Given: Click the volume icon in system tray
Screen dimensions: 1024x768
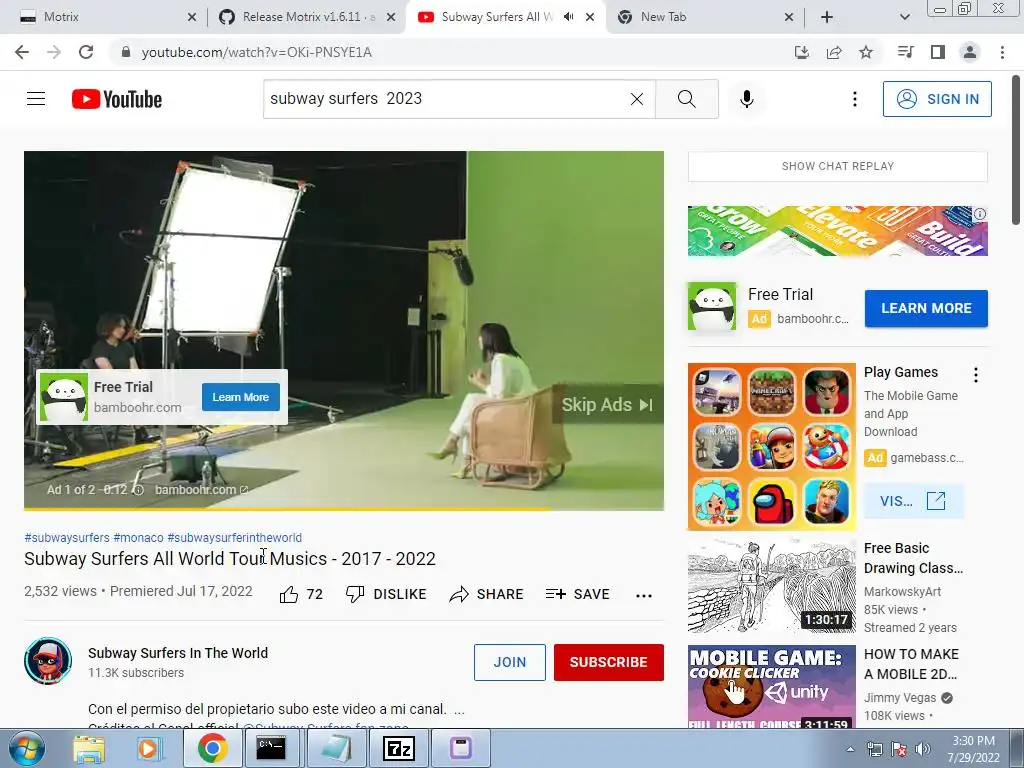Looking at the screenshot, I should click(x=923, y=749).
